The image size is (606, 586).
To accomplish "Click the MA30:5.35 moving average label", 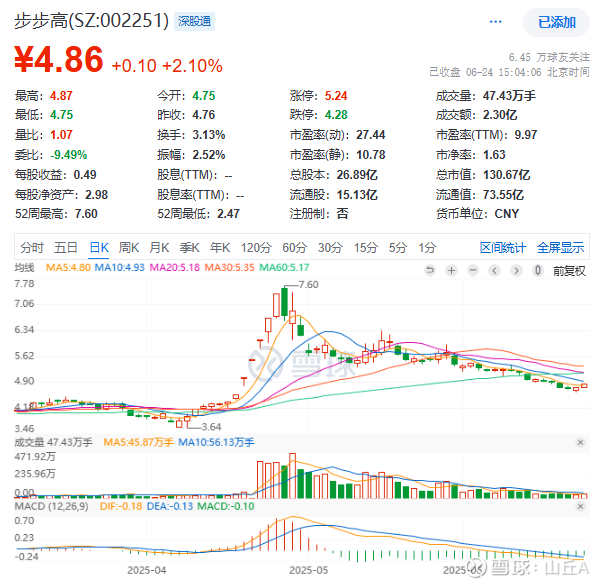I will coord(230,267).
